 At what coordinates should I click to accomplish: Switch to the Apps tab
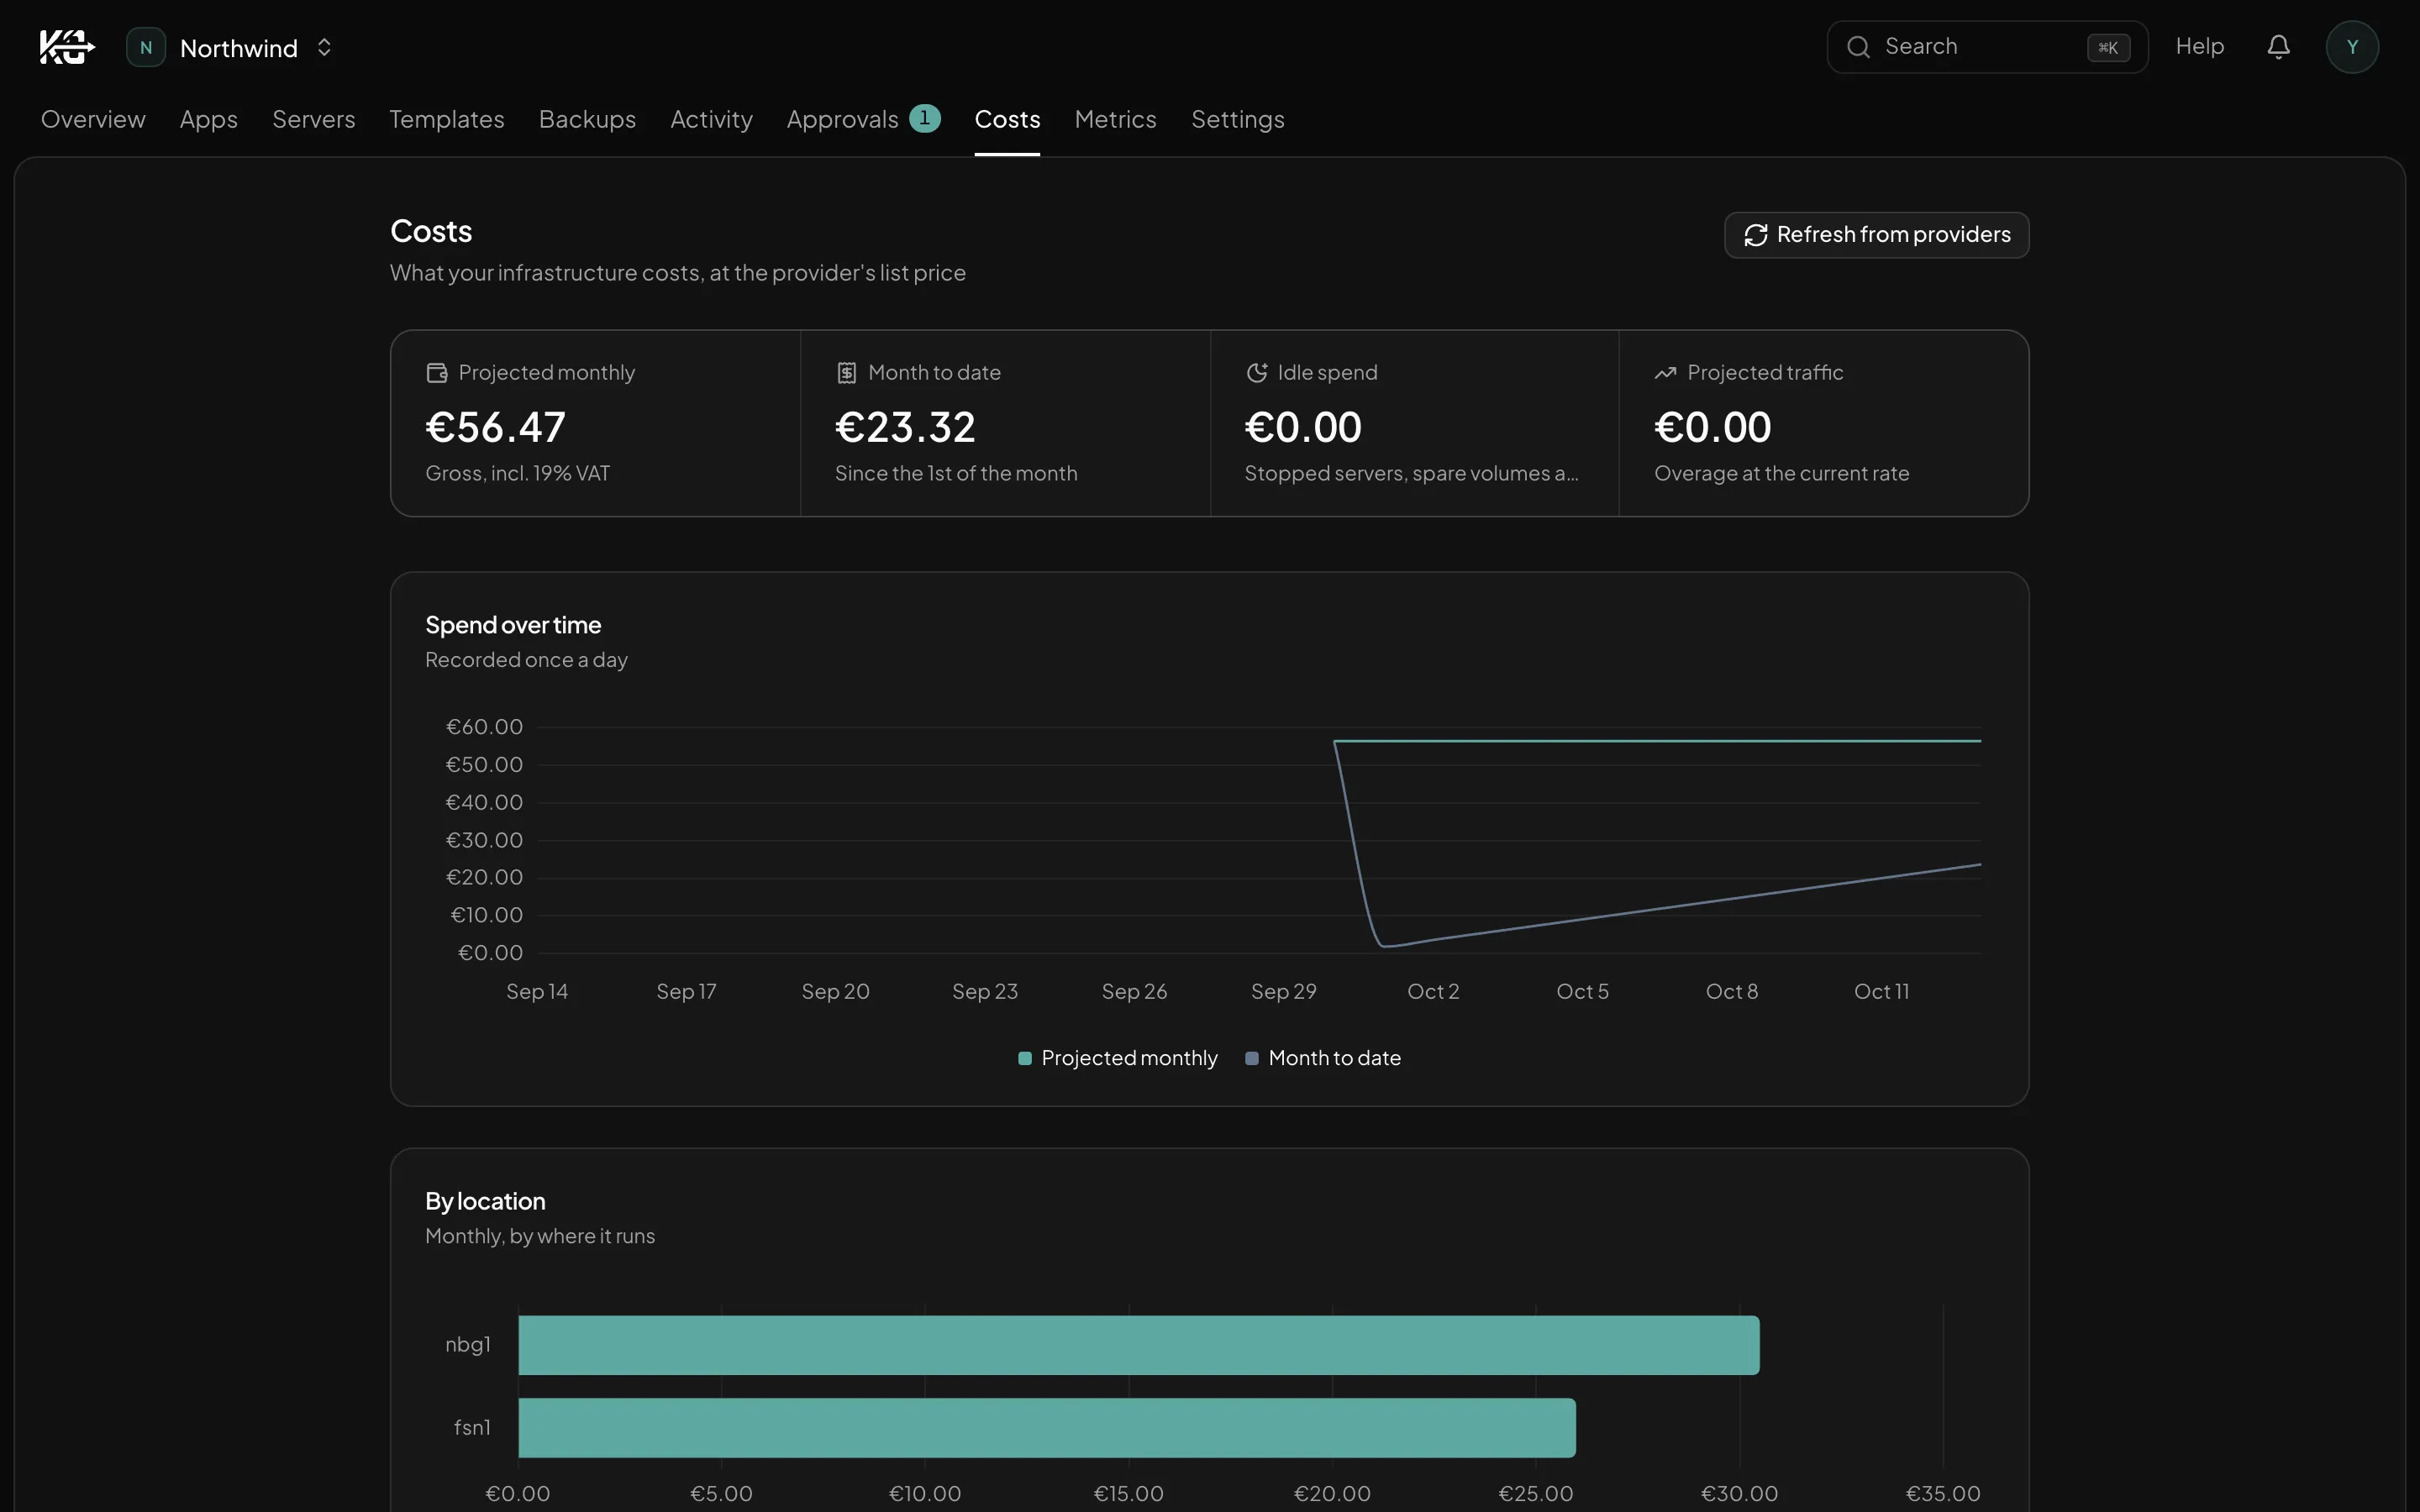click(x=209, y=119)
